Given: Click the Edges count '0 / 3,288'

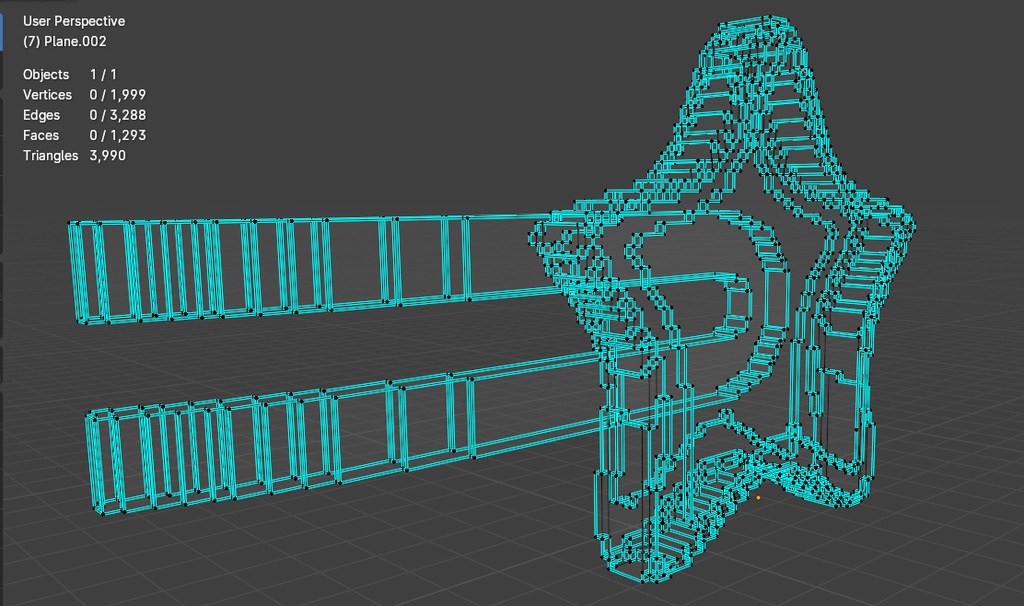Looking at the screenshot, I should tap(118, 115).
